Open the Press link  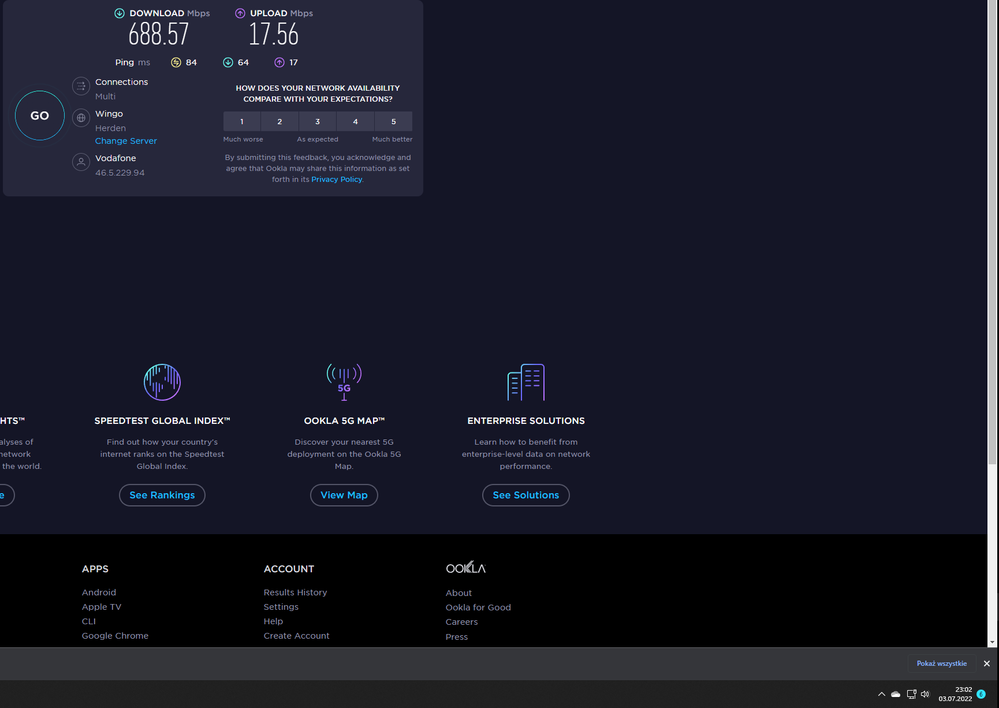tap(456, 637)
